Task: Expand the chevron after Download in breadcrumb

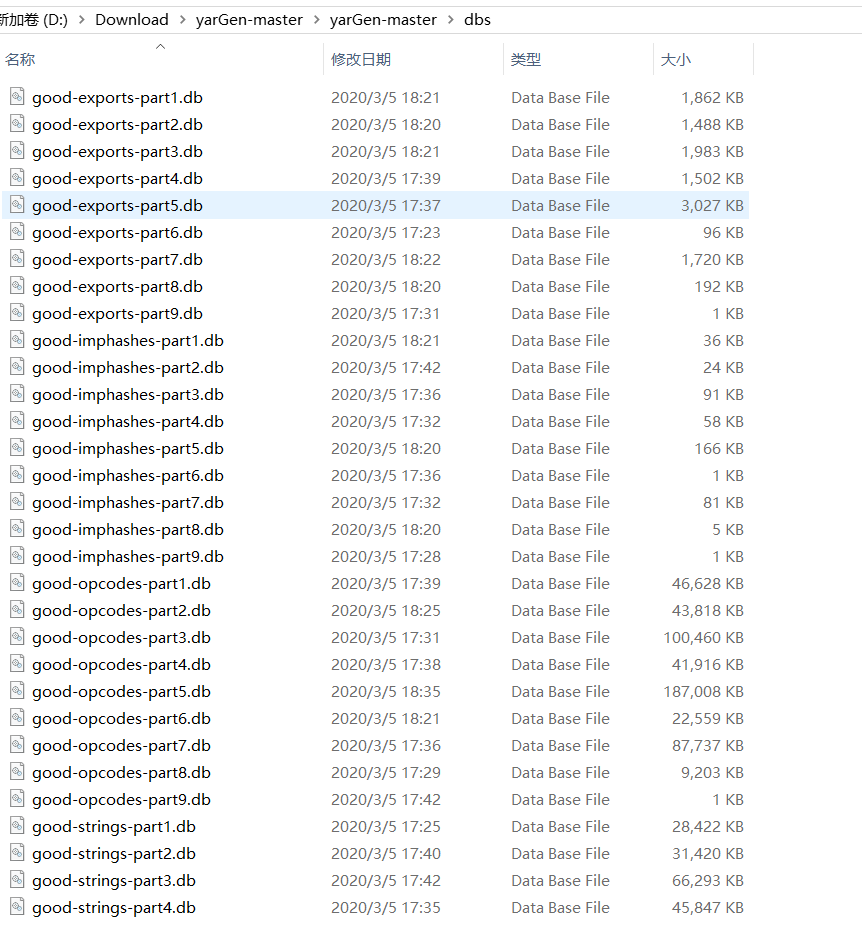Action: [x=183, y=20]
